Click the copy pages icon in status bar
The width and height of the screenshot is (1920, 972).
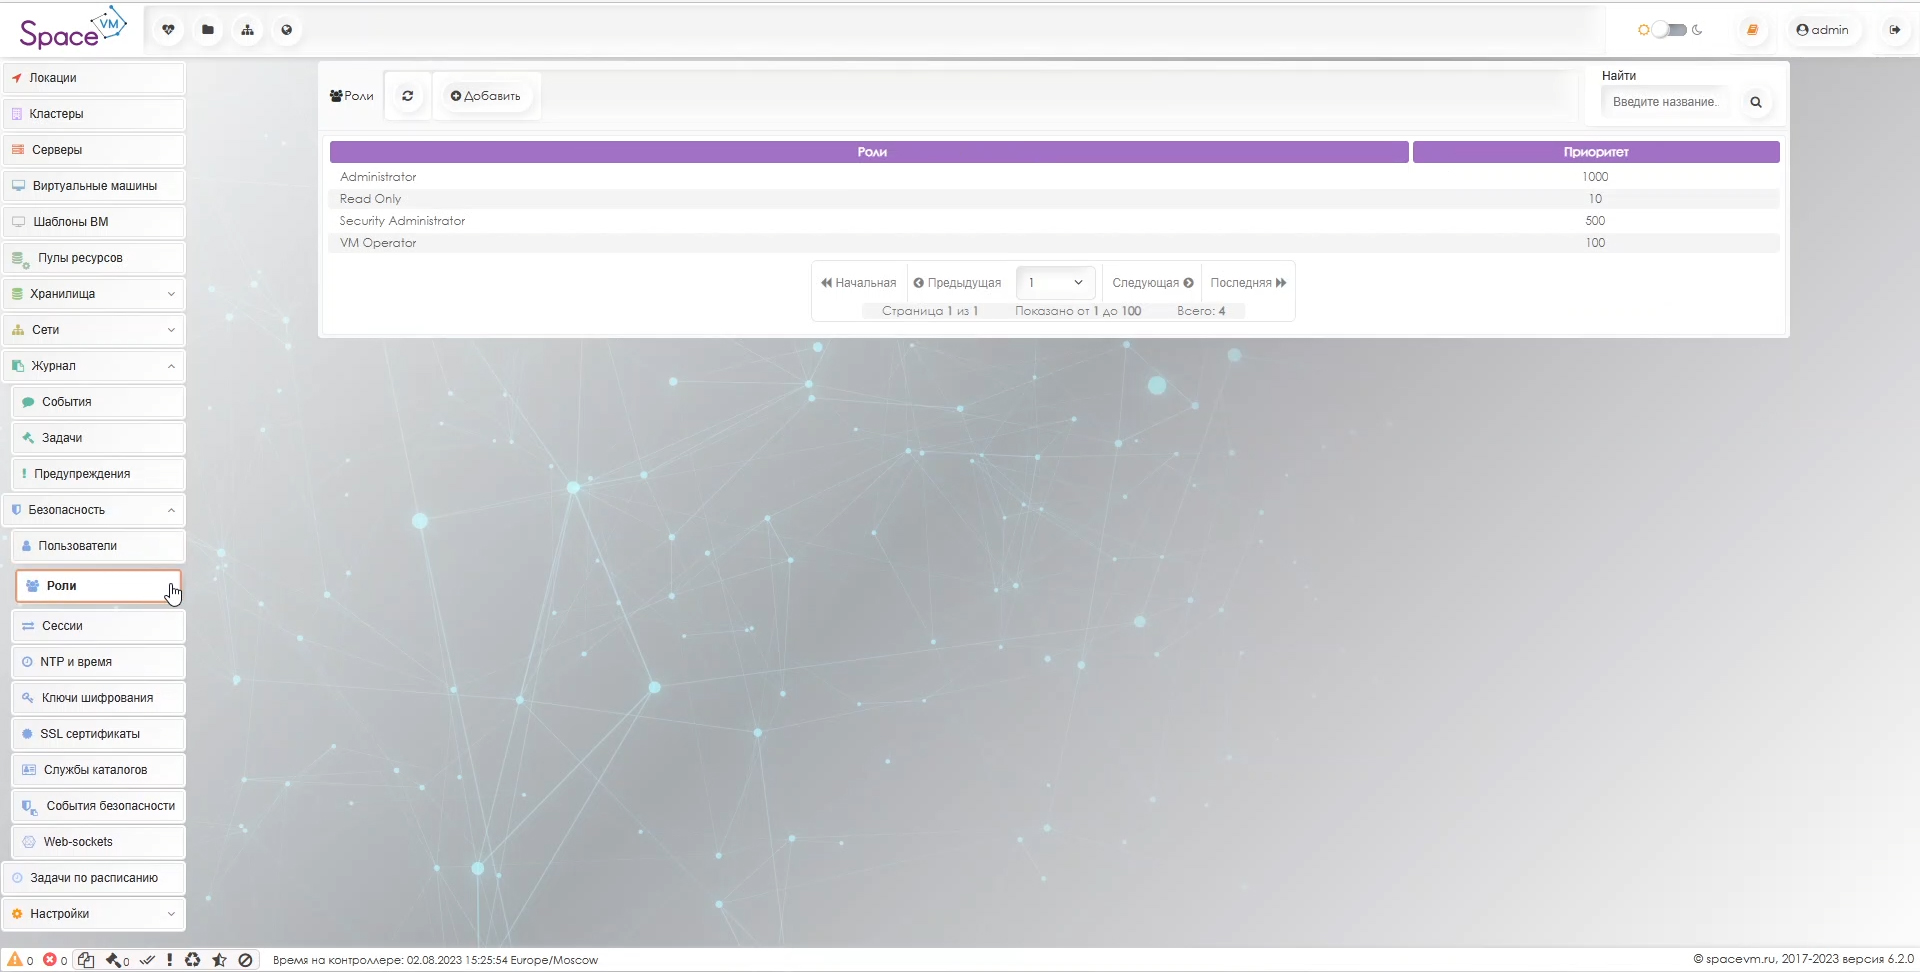point(86,960)
